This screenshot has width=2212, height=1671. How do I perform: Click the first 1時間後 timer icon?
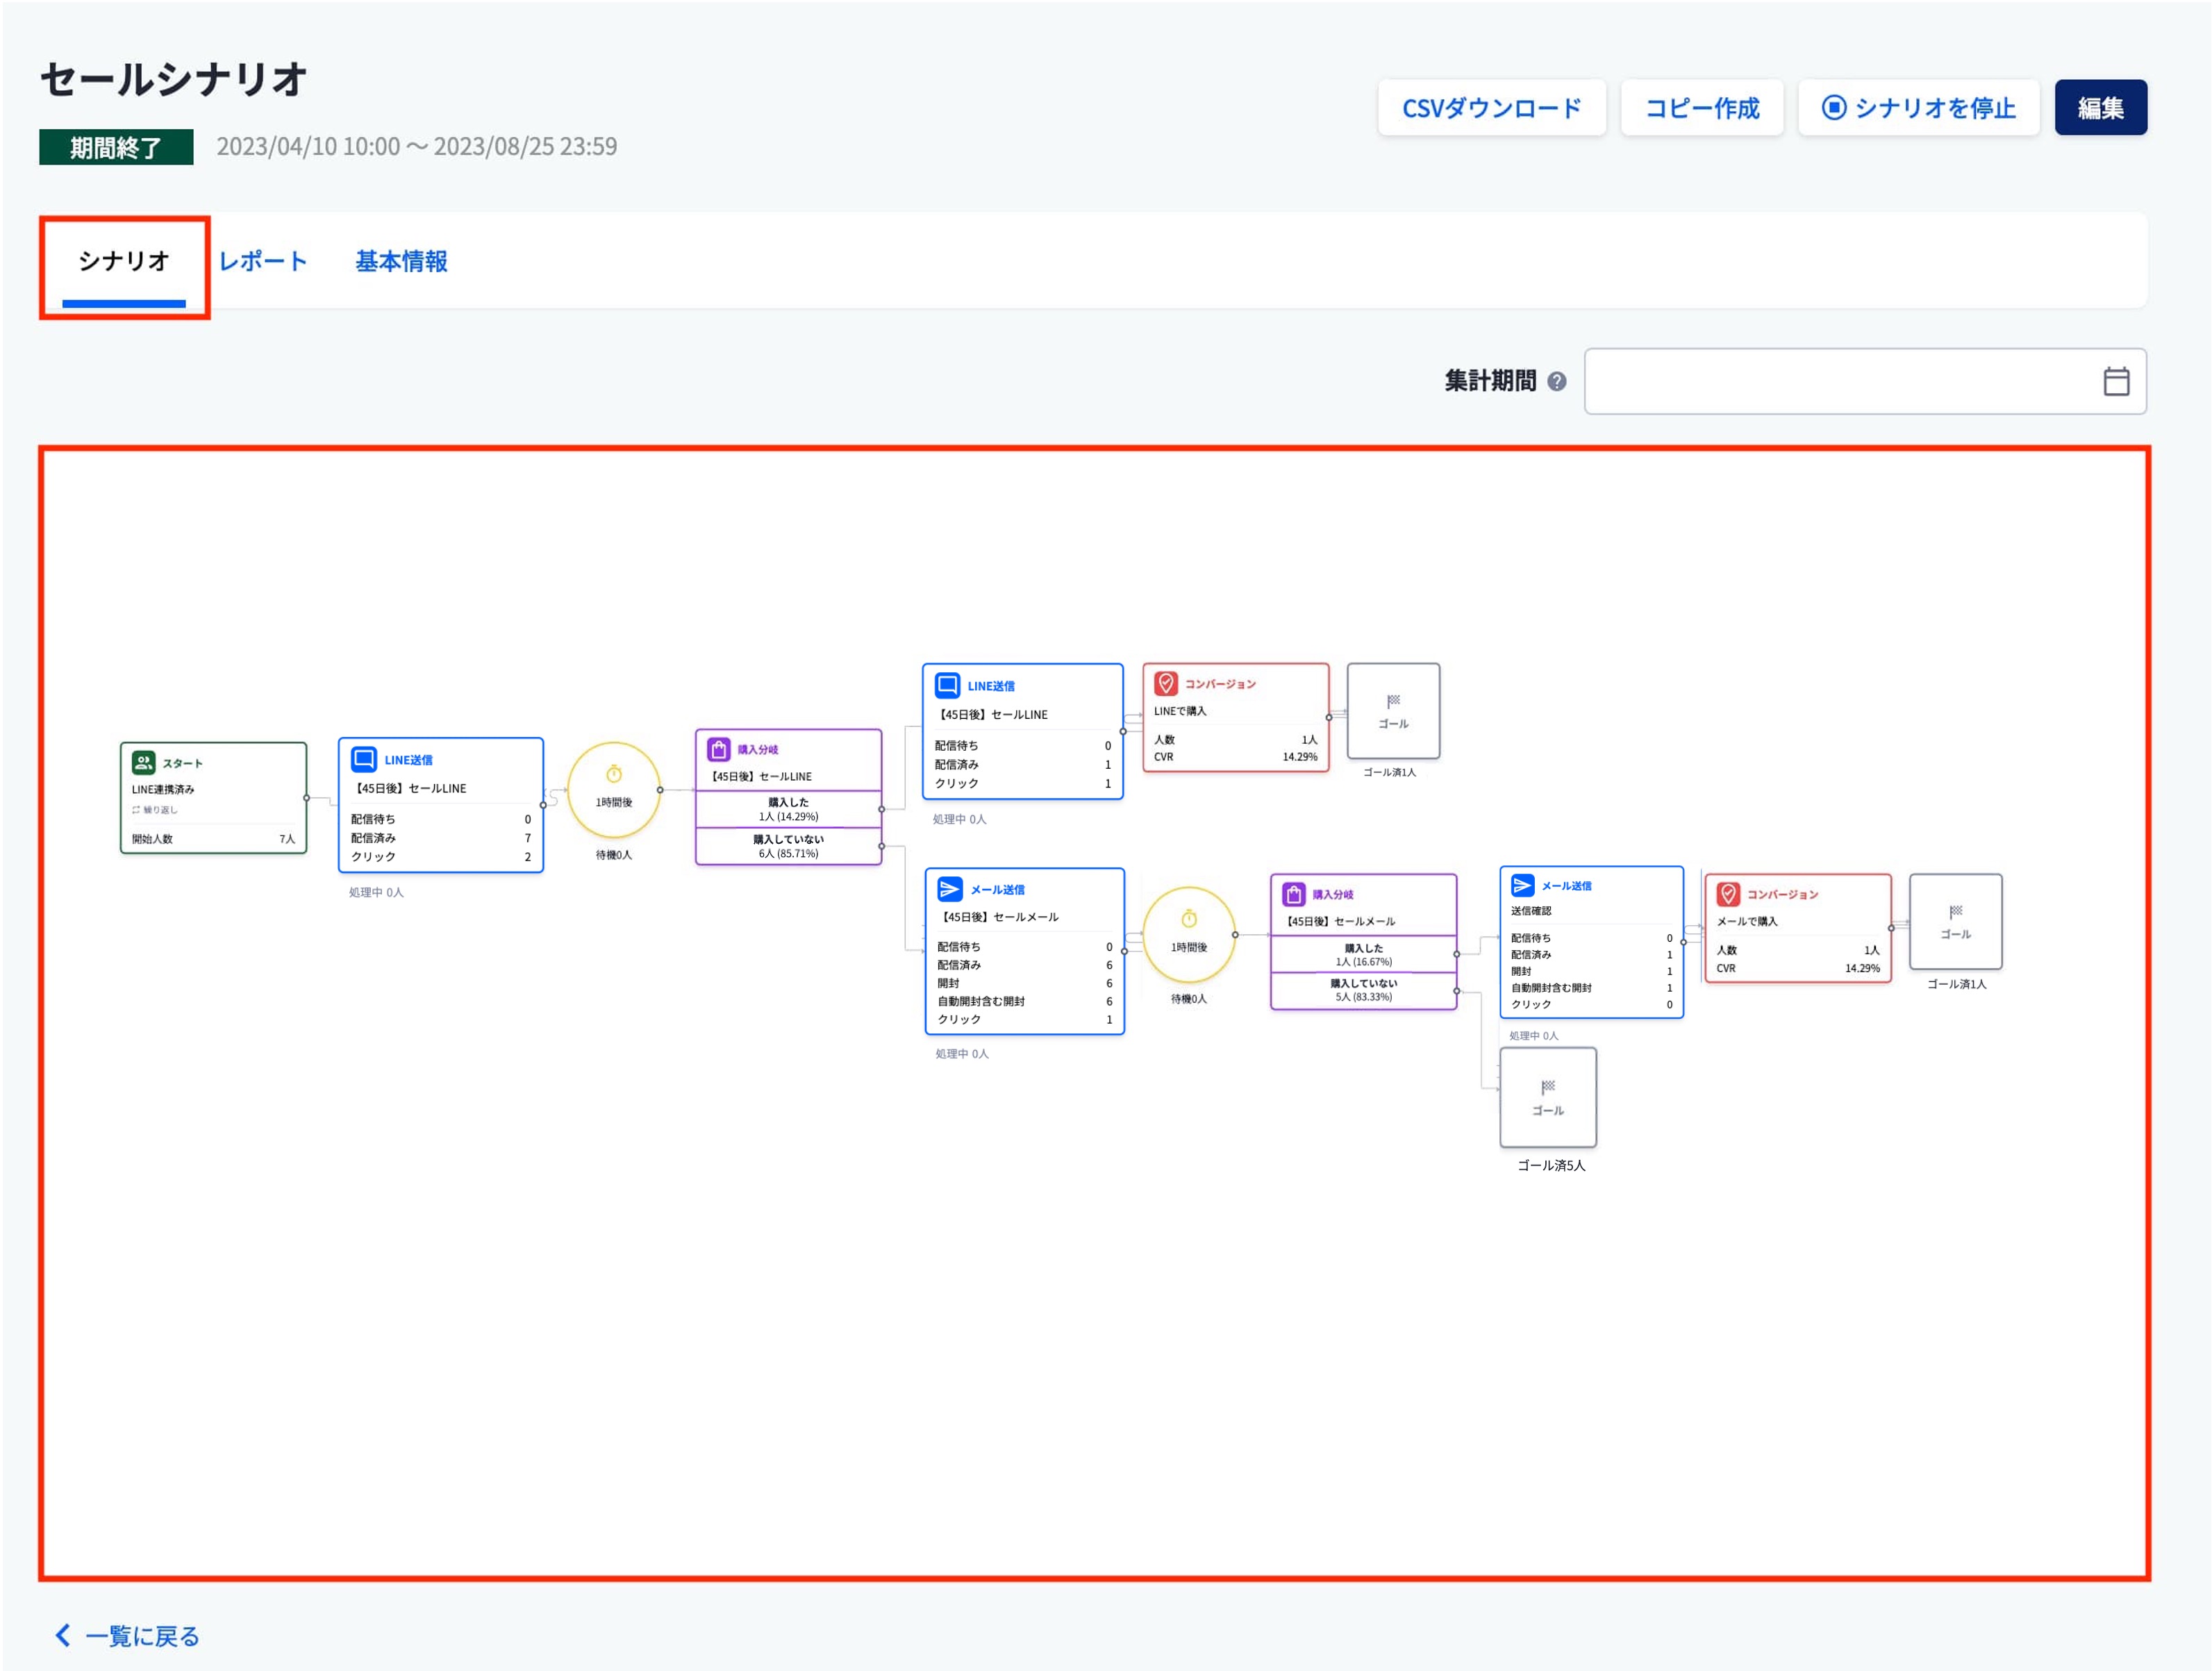pyautogui.click(x=614, y=774)
